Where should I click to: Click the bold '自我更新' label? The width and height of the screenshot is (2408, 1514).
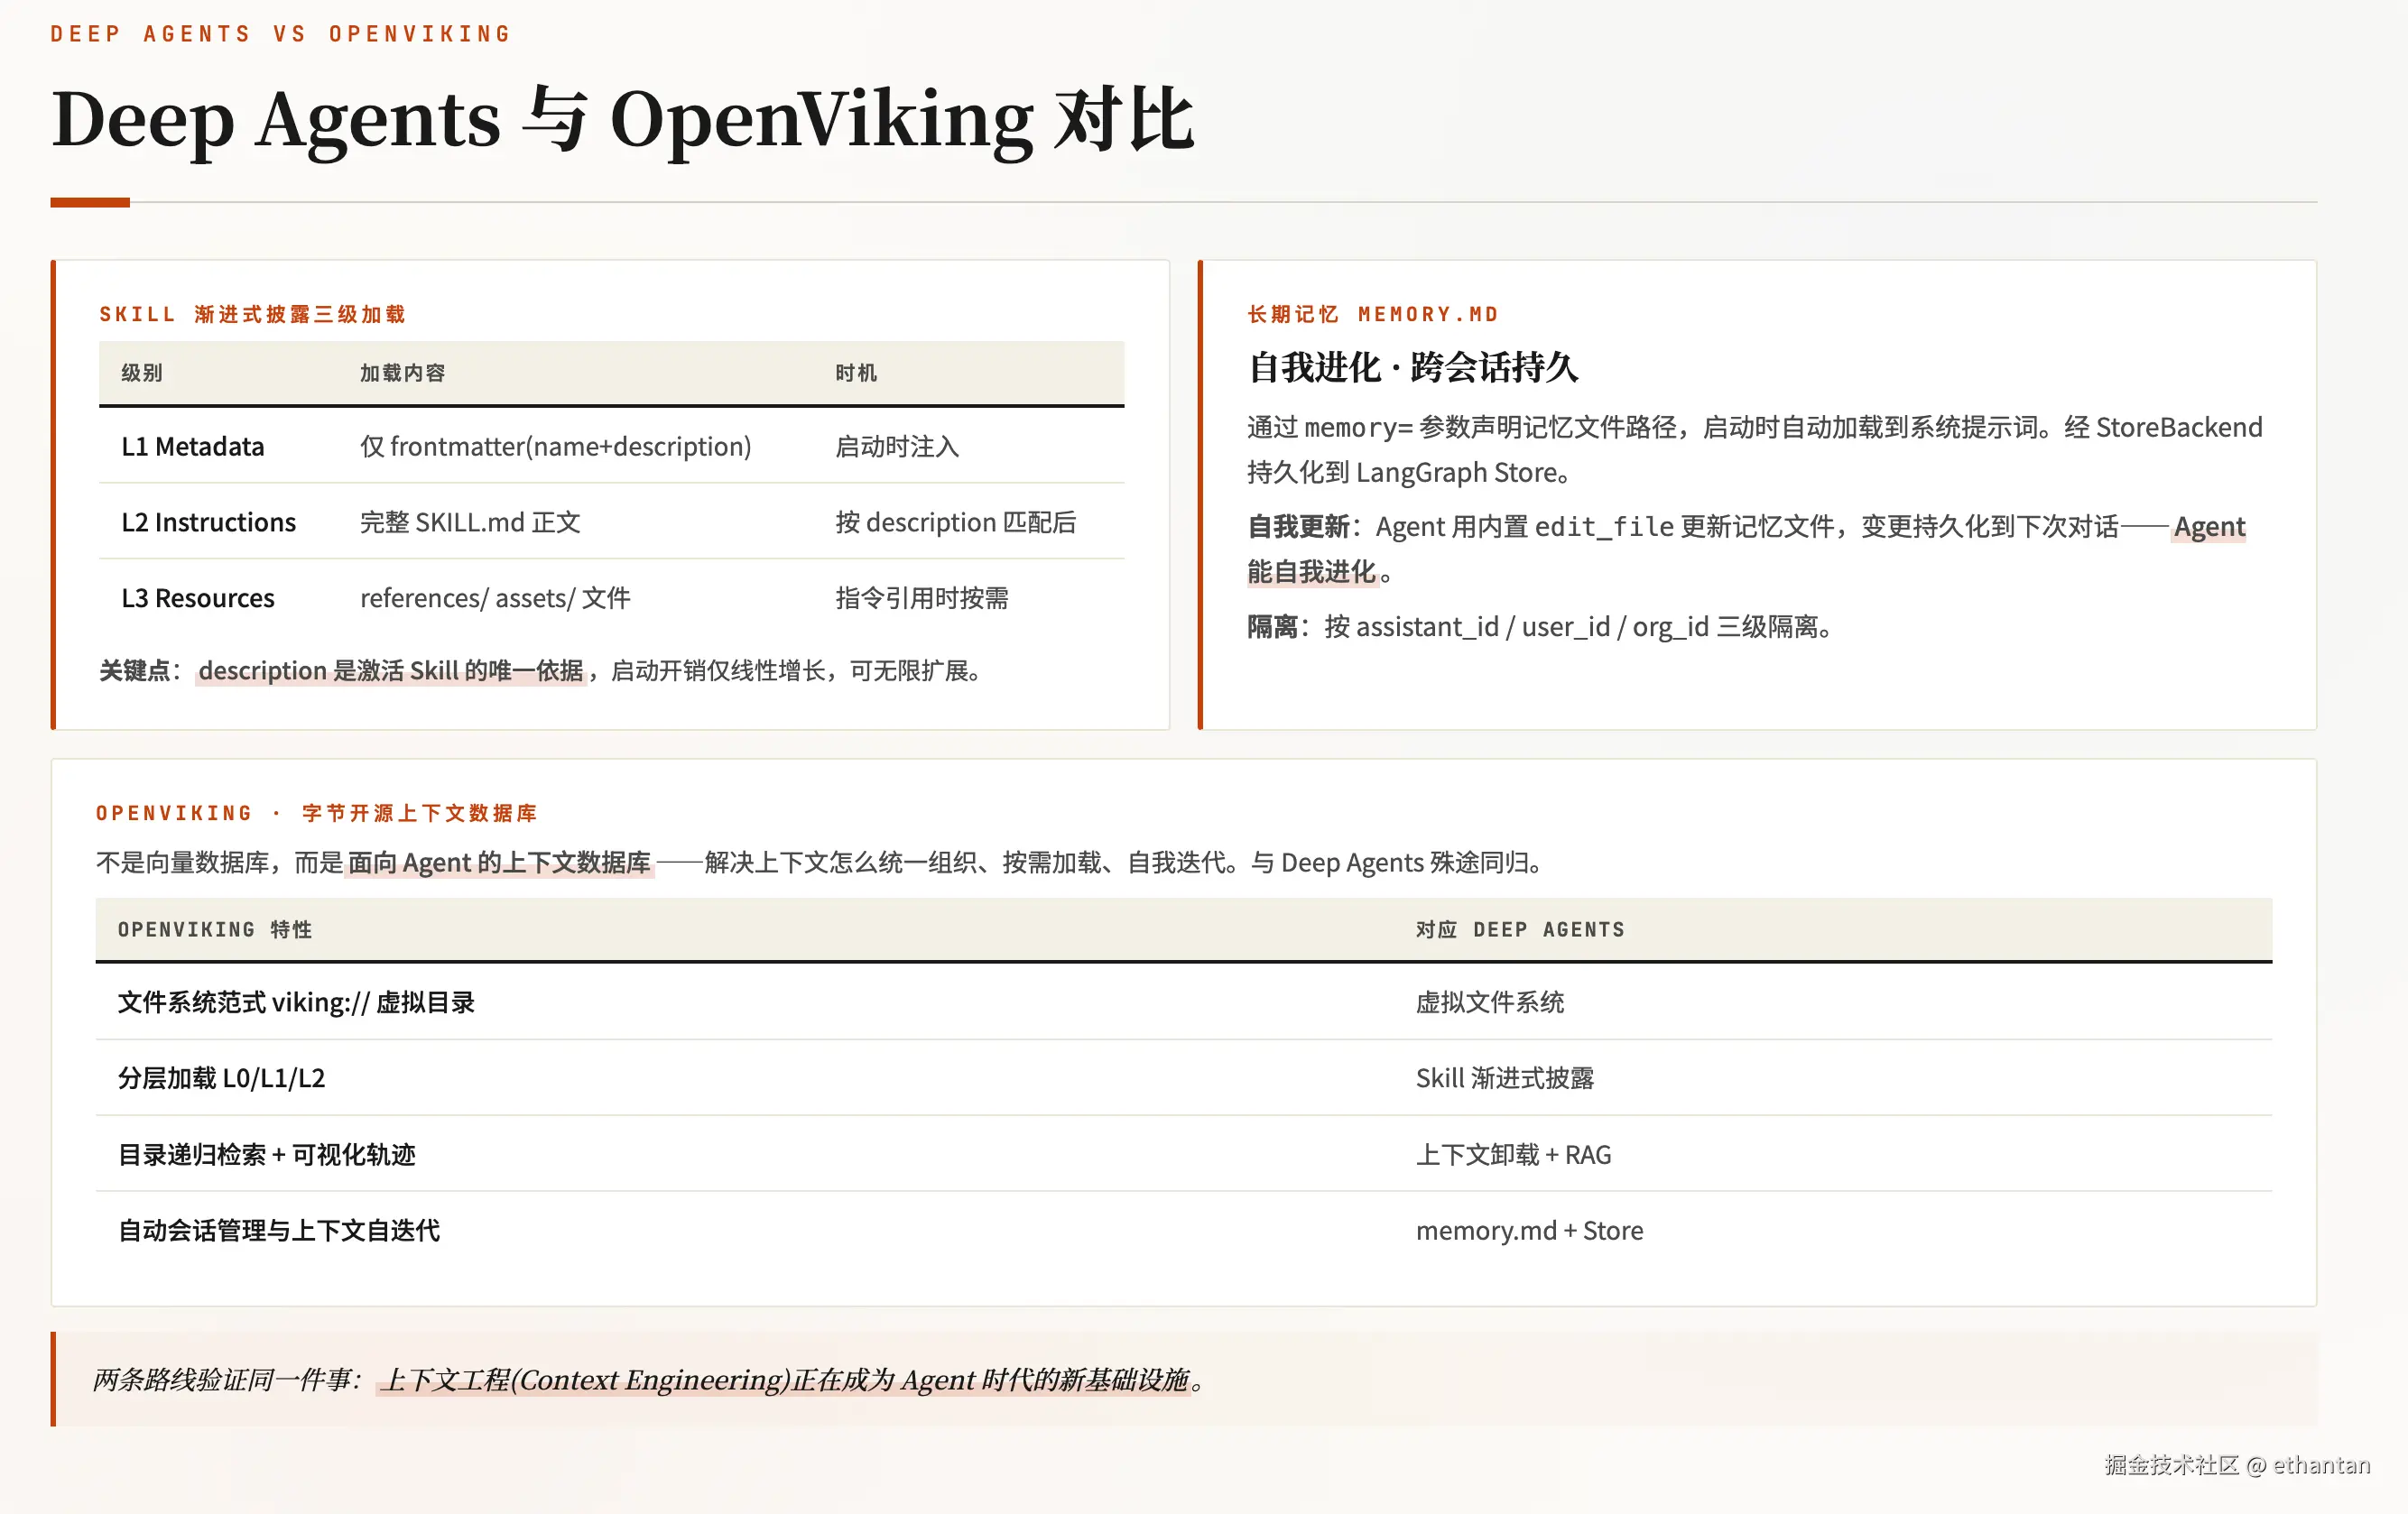[1298, 526]
